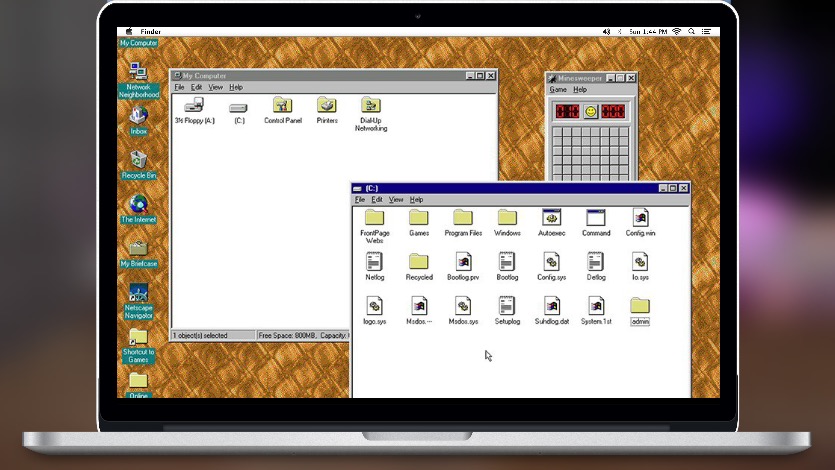Select the Detlog file
The width and height of the screenshot is (835, 470).
pyautogui.click(x=596, y=267)
